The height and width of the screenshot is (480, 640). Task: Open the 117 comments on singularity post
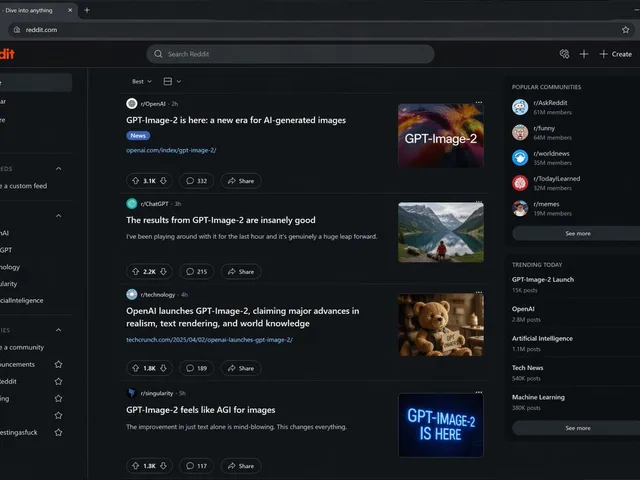[196, 466]
